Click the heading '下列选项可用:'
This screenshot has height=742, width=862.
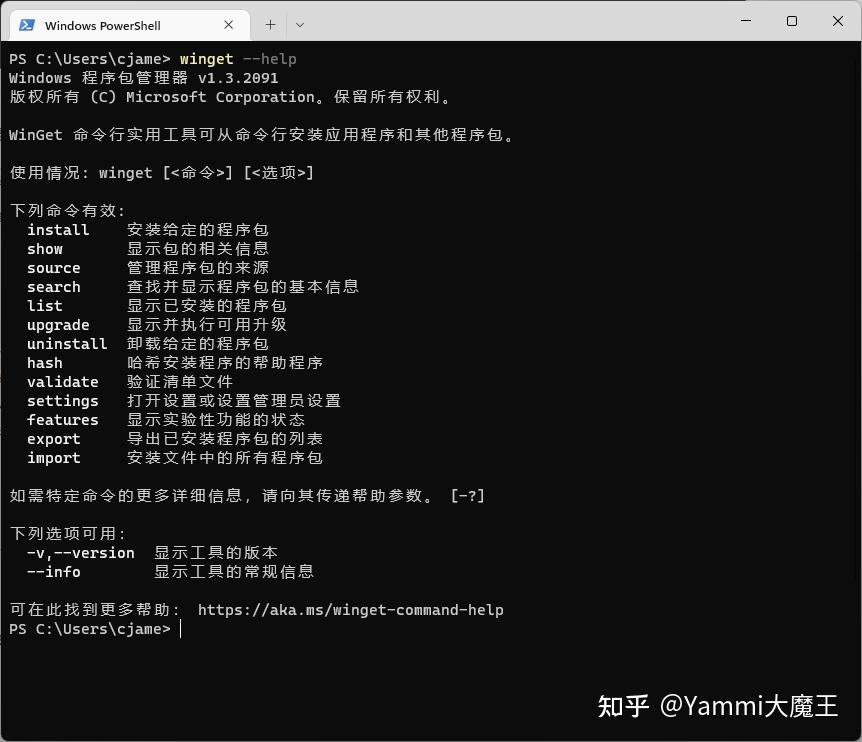coord(68,534)
